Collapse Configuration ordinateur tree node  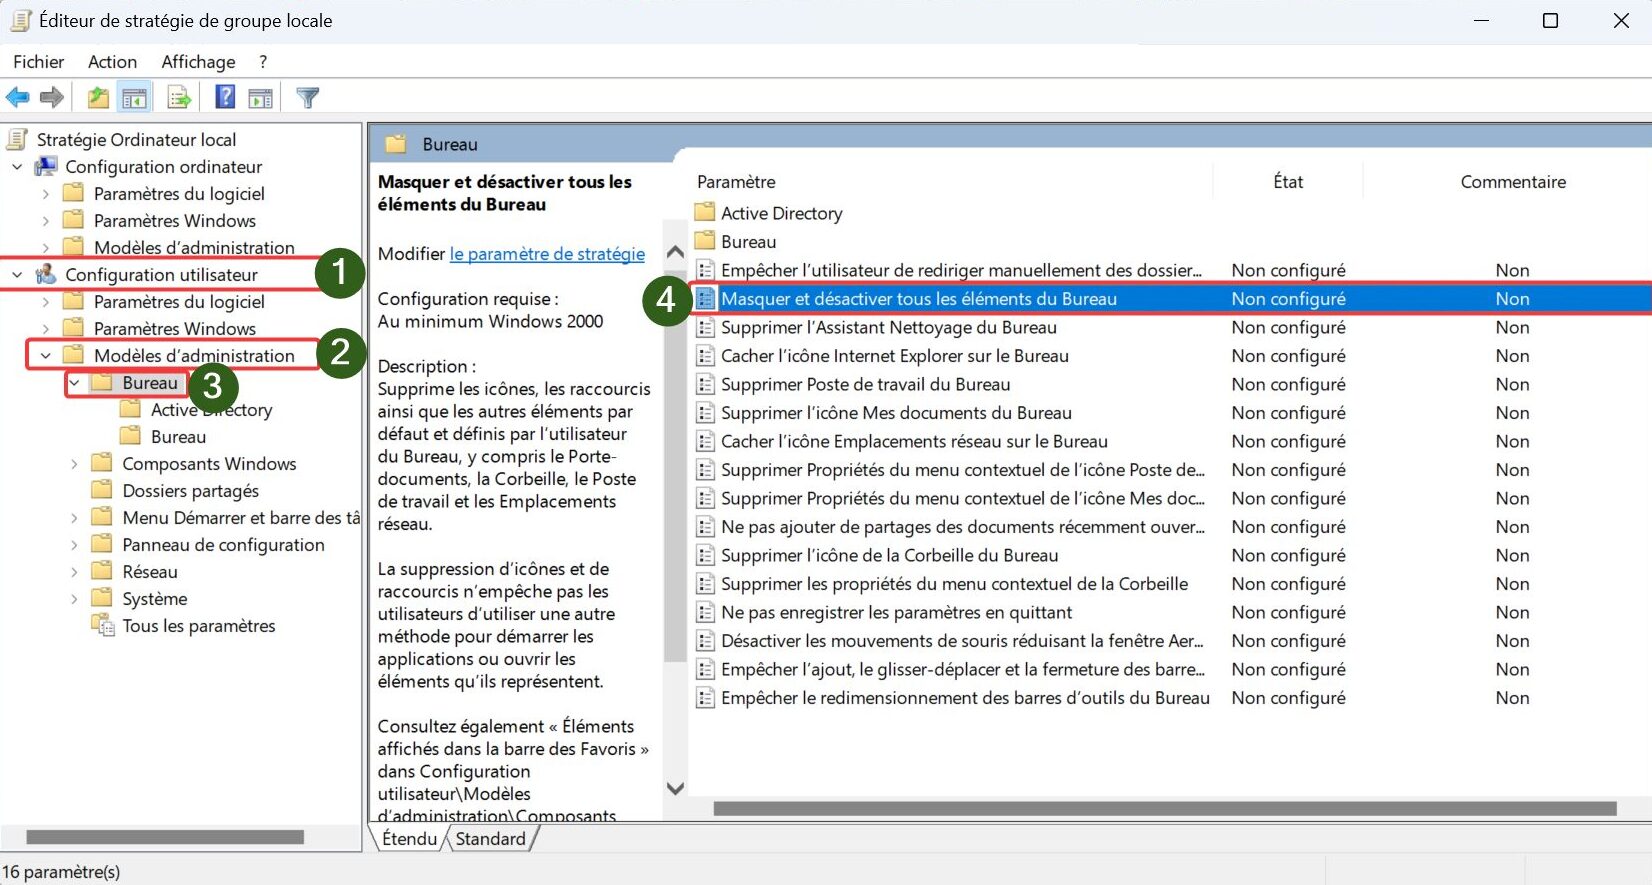(x=17, y=167)
